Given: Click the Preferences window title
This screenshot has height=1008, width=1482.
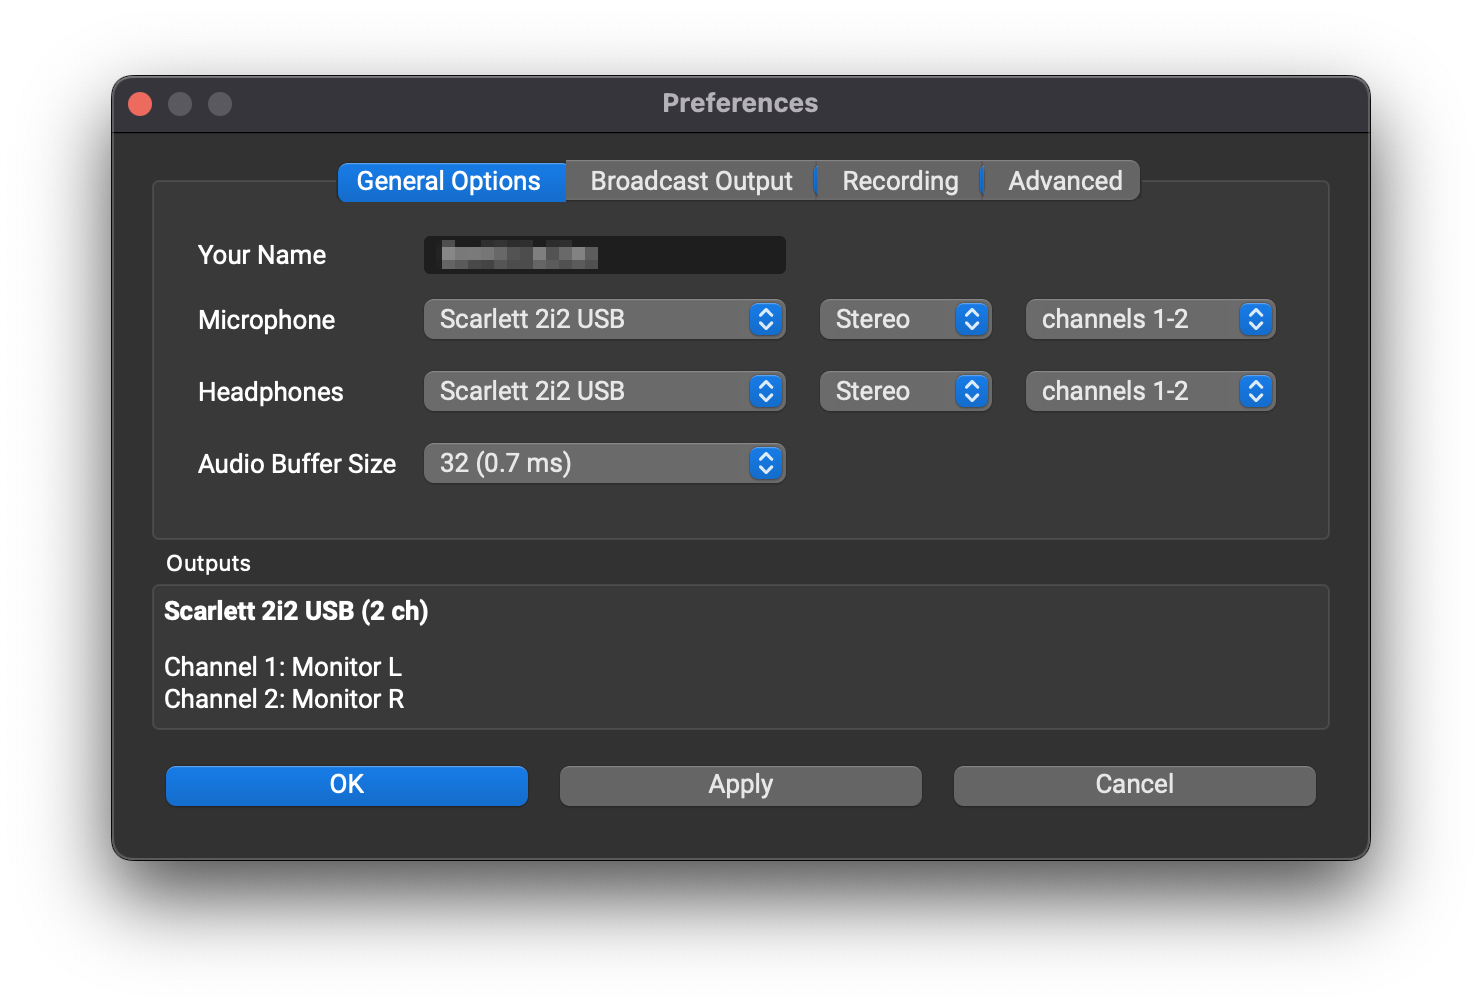Looking at the screenshot, I should point(740,103).
